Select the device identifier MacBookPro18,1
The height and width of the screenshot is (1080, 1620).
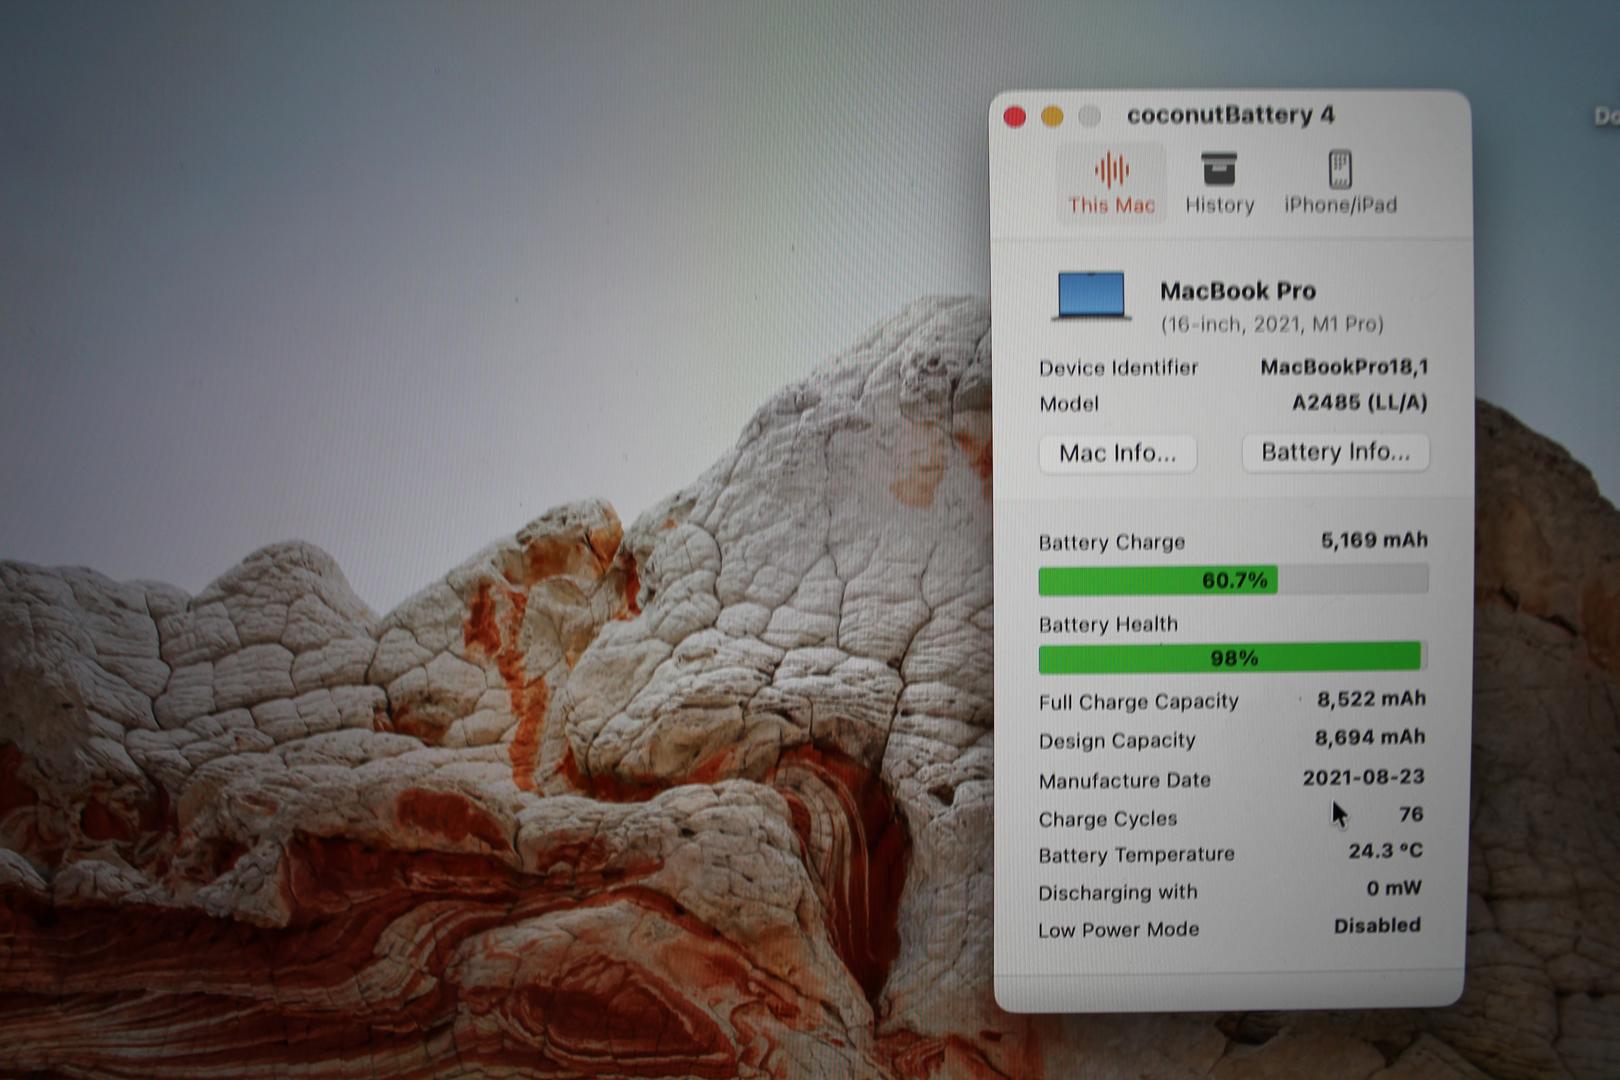tap(1344, 367)
